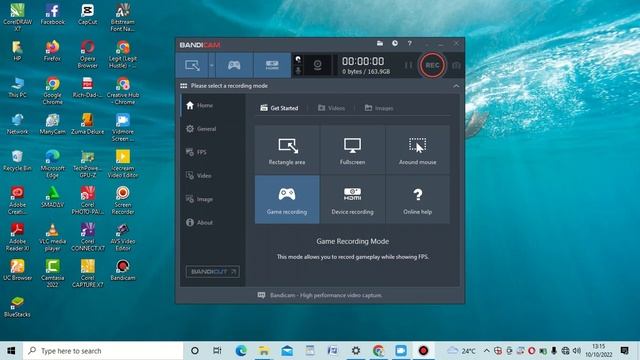Choose Device recording tile
640x360 pixels.
(352, 200)
